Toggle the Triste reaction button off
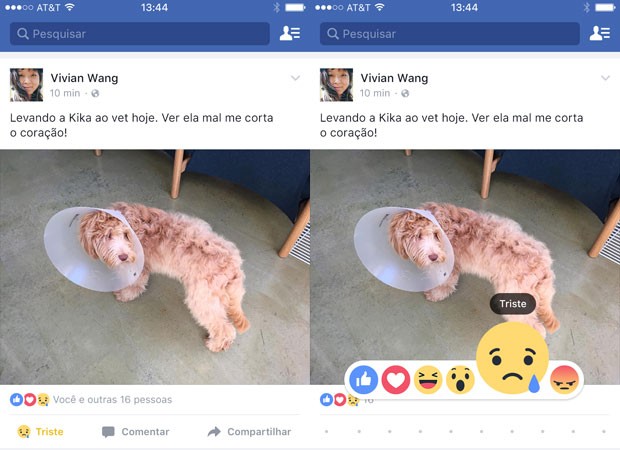 pyautogui.click(x=40, y=431)
